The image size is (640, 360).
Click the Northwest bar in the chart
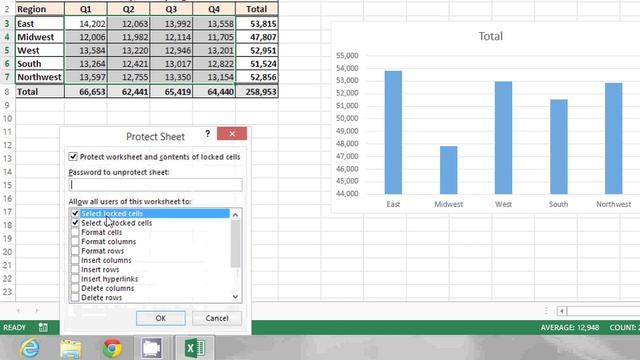coord(613,138)
